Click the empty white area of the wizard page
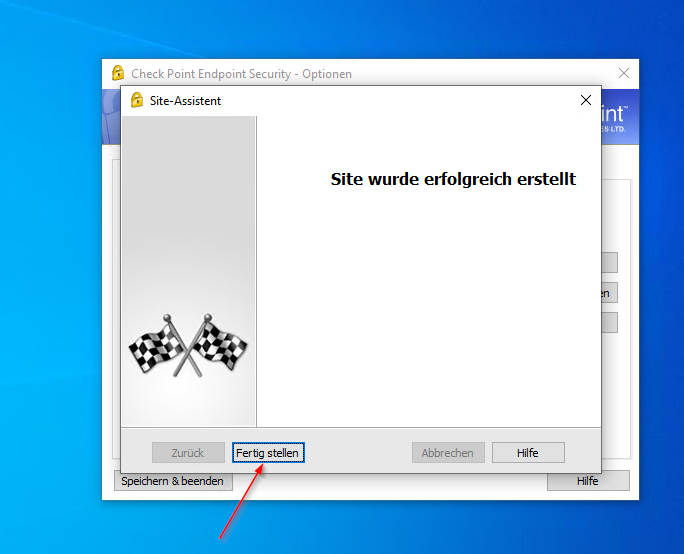Screen dimensions: 684x554 tap(430, 320)
